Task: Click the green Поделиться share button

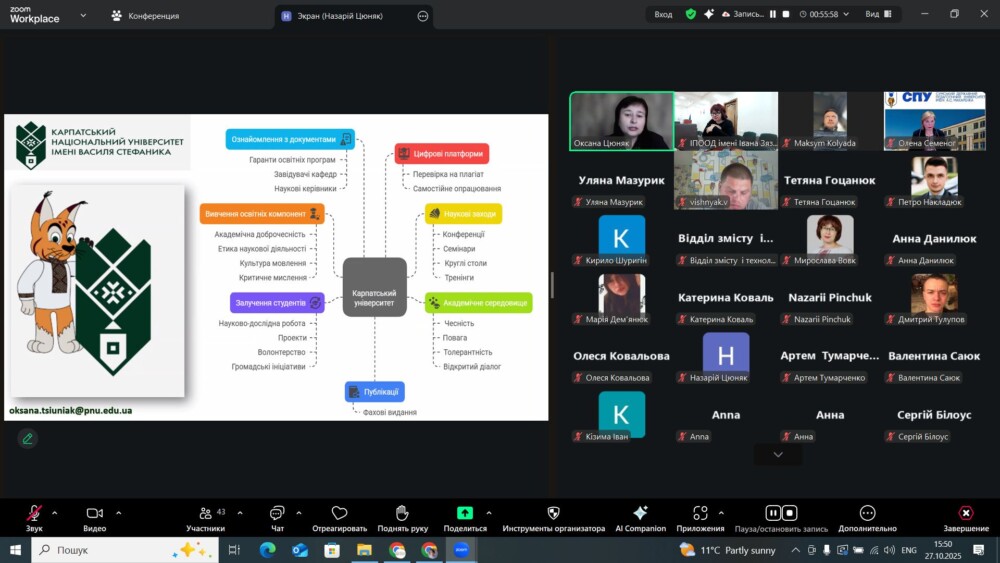Action: point(465,514)
